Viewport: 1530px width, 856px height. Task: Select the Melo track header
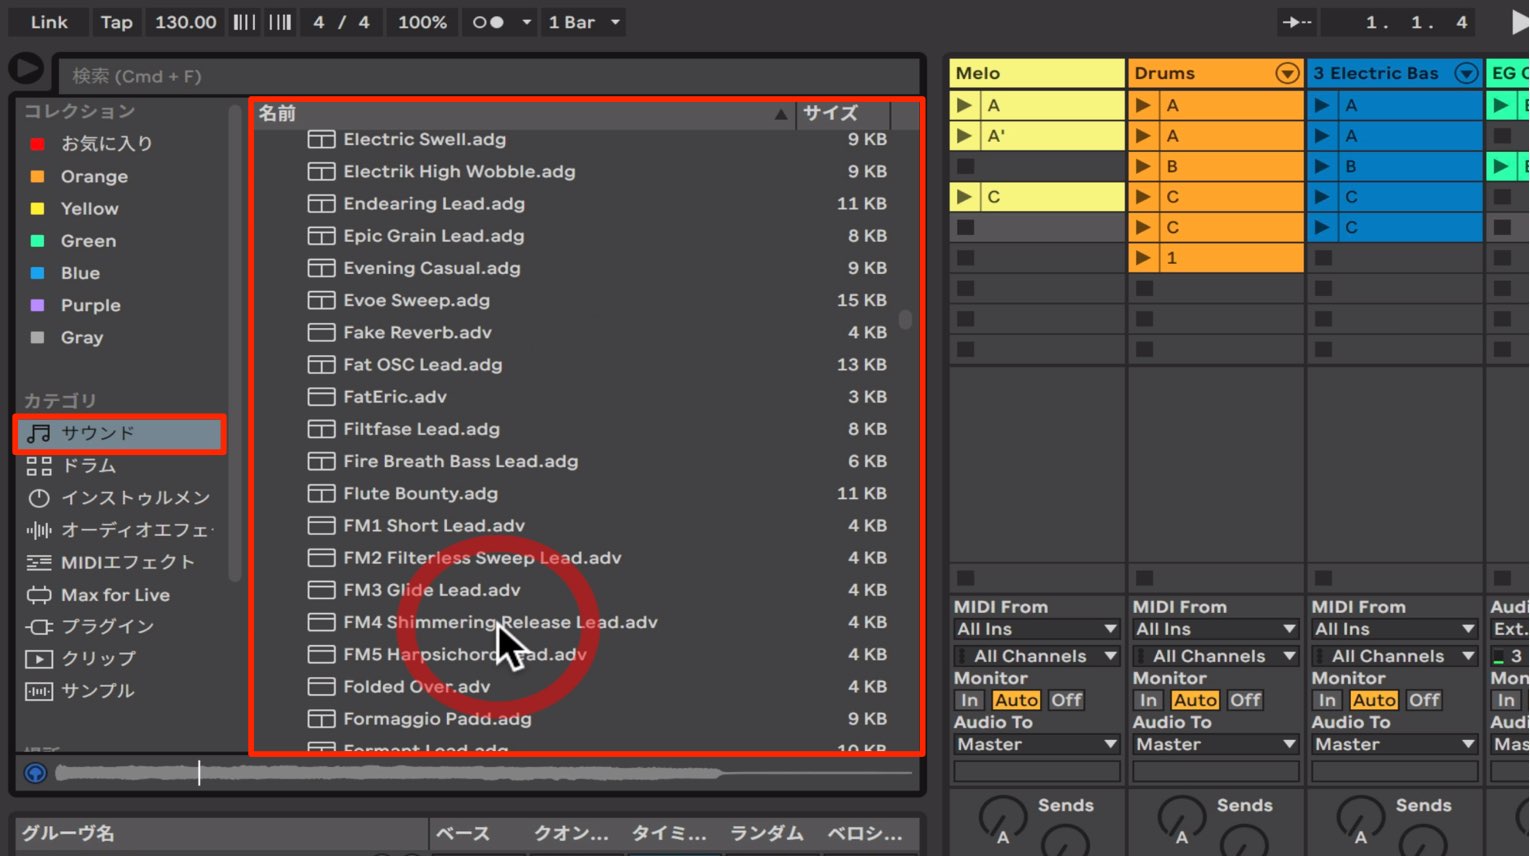pyautogui.click(x=1037, y=73)
